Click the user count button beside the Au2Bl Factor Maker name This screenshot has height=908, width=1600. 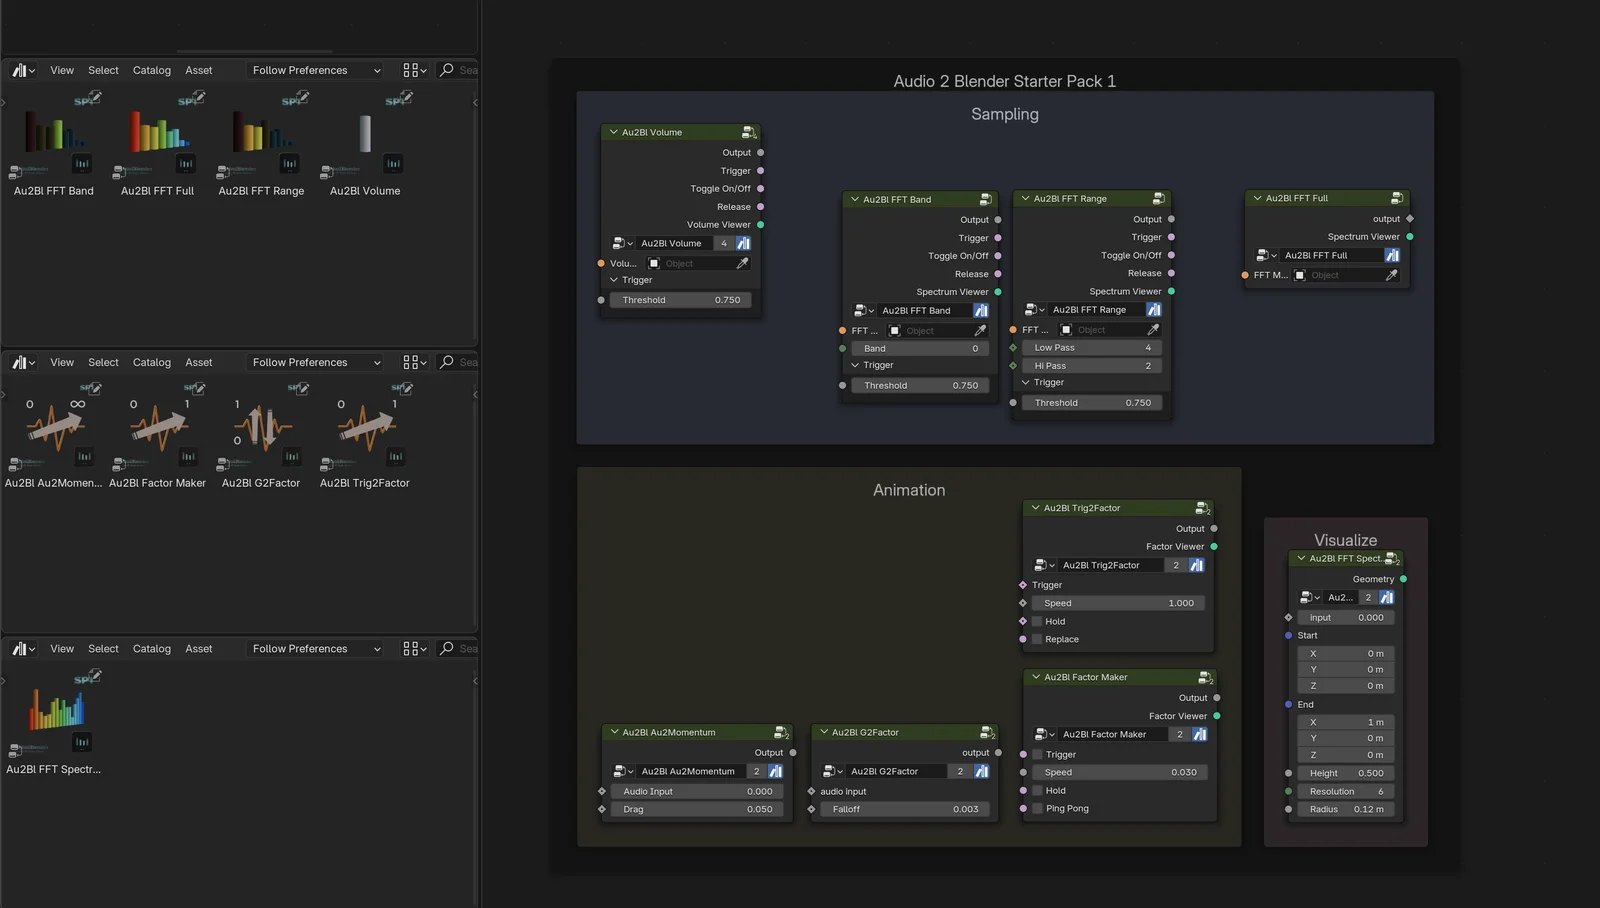1178,734
